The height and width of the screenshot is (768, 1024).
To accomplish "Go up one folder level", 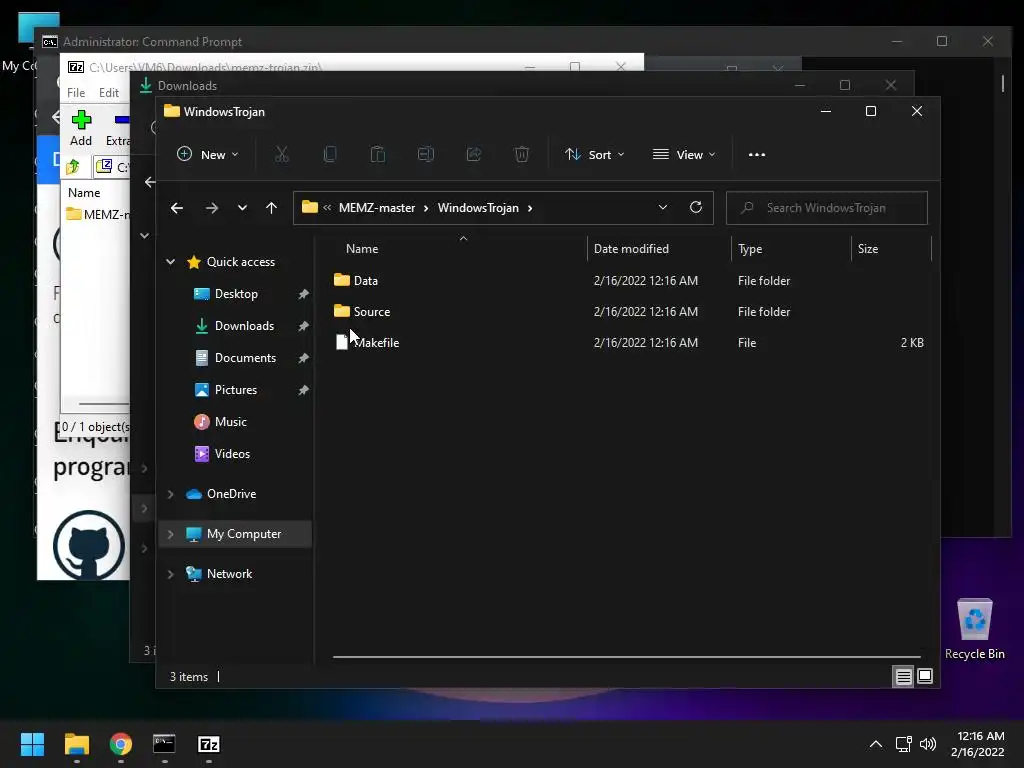I will coord(272,208).
